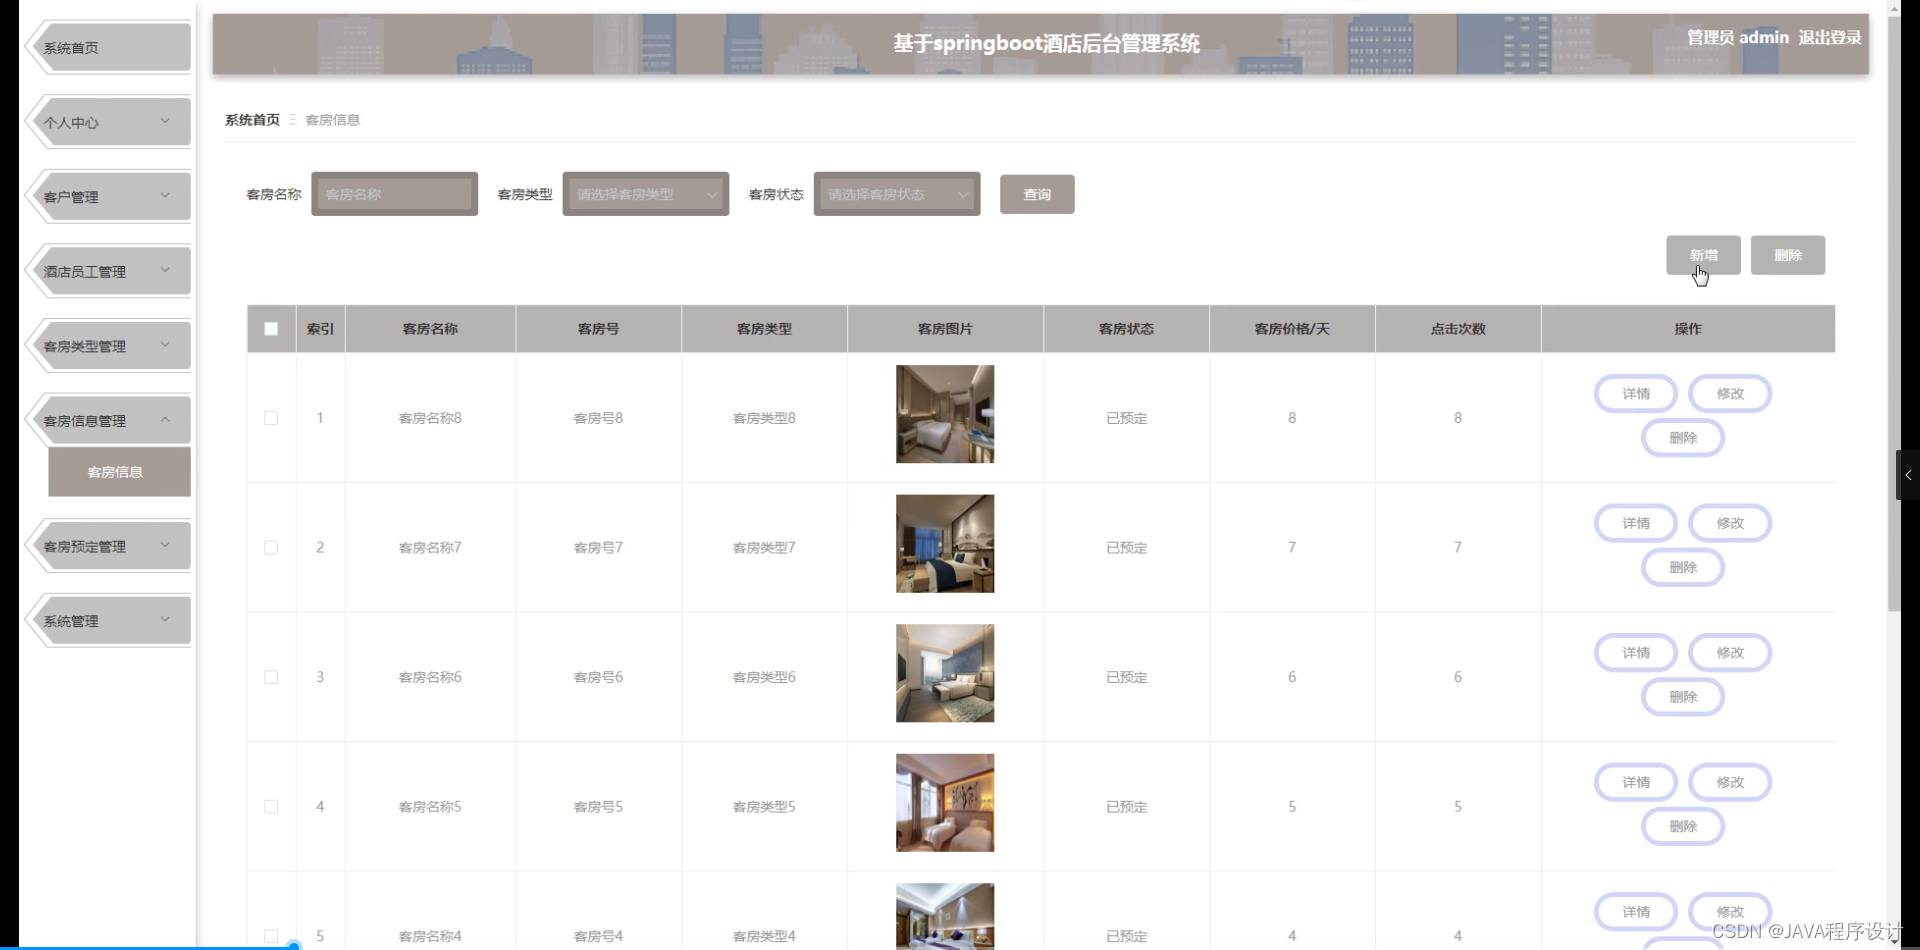Click the 客房类型7 cell
The image size is (1920, 950).
(x=764, y=547)
